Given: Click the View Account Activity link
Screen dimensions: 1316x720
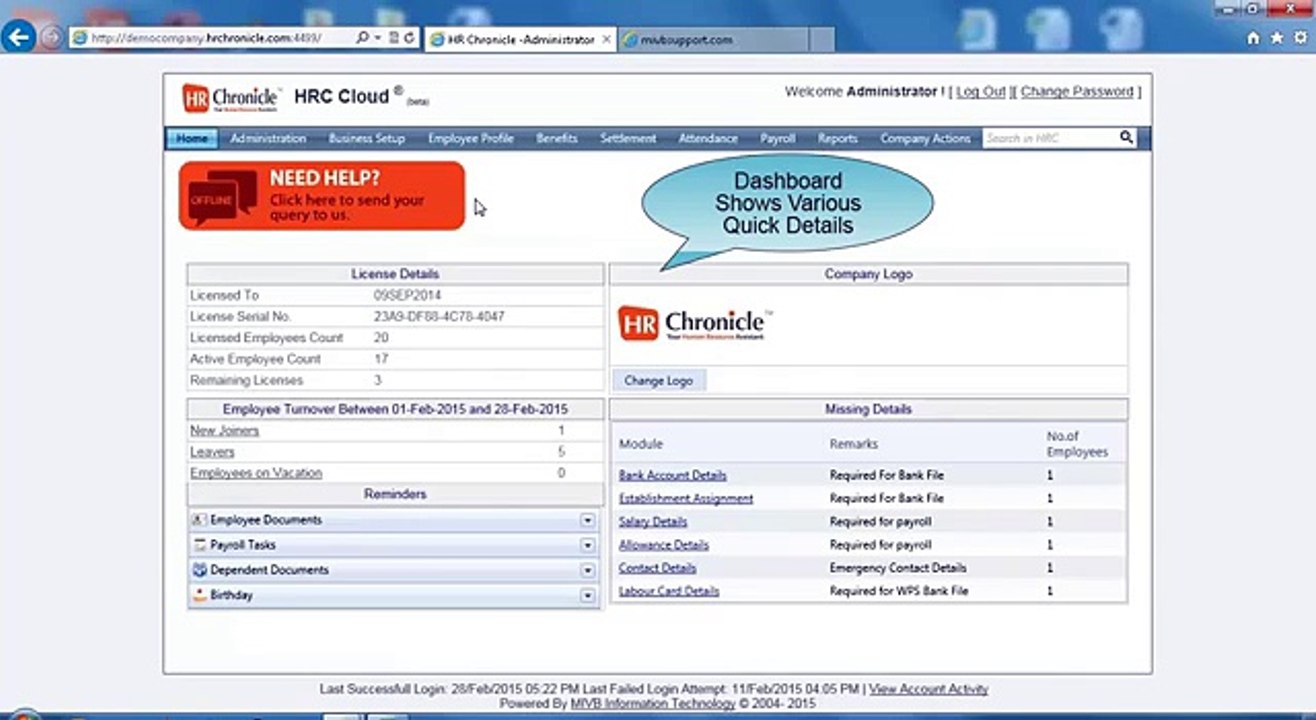Looking at the screenshot, I should click(928, 689).
